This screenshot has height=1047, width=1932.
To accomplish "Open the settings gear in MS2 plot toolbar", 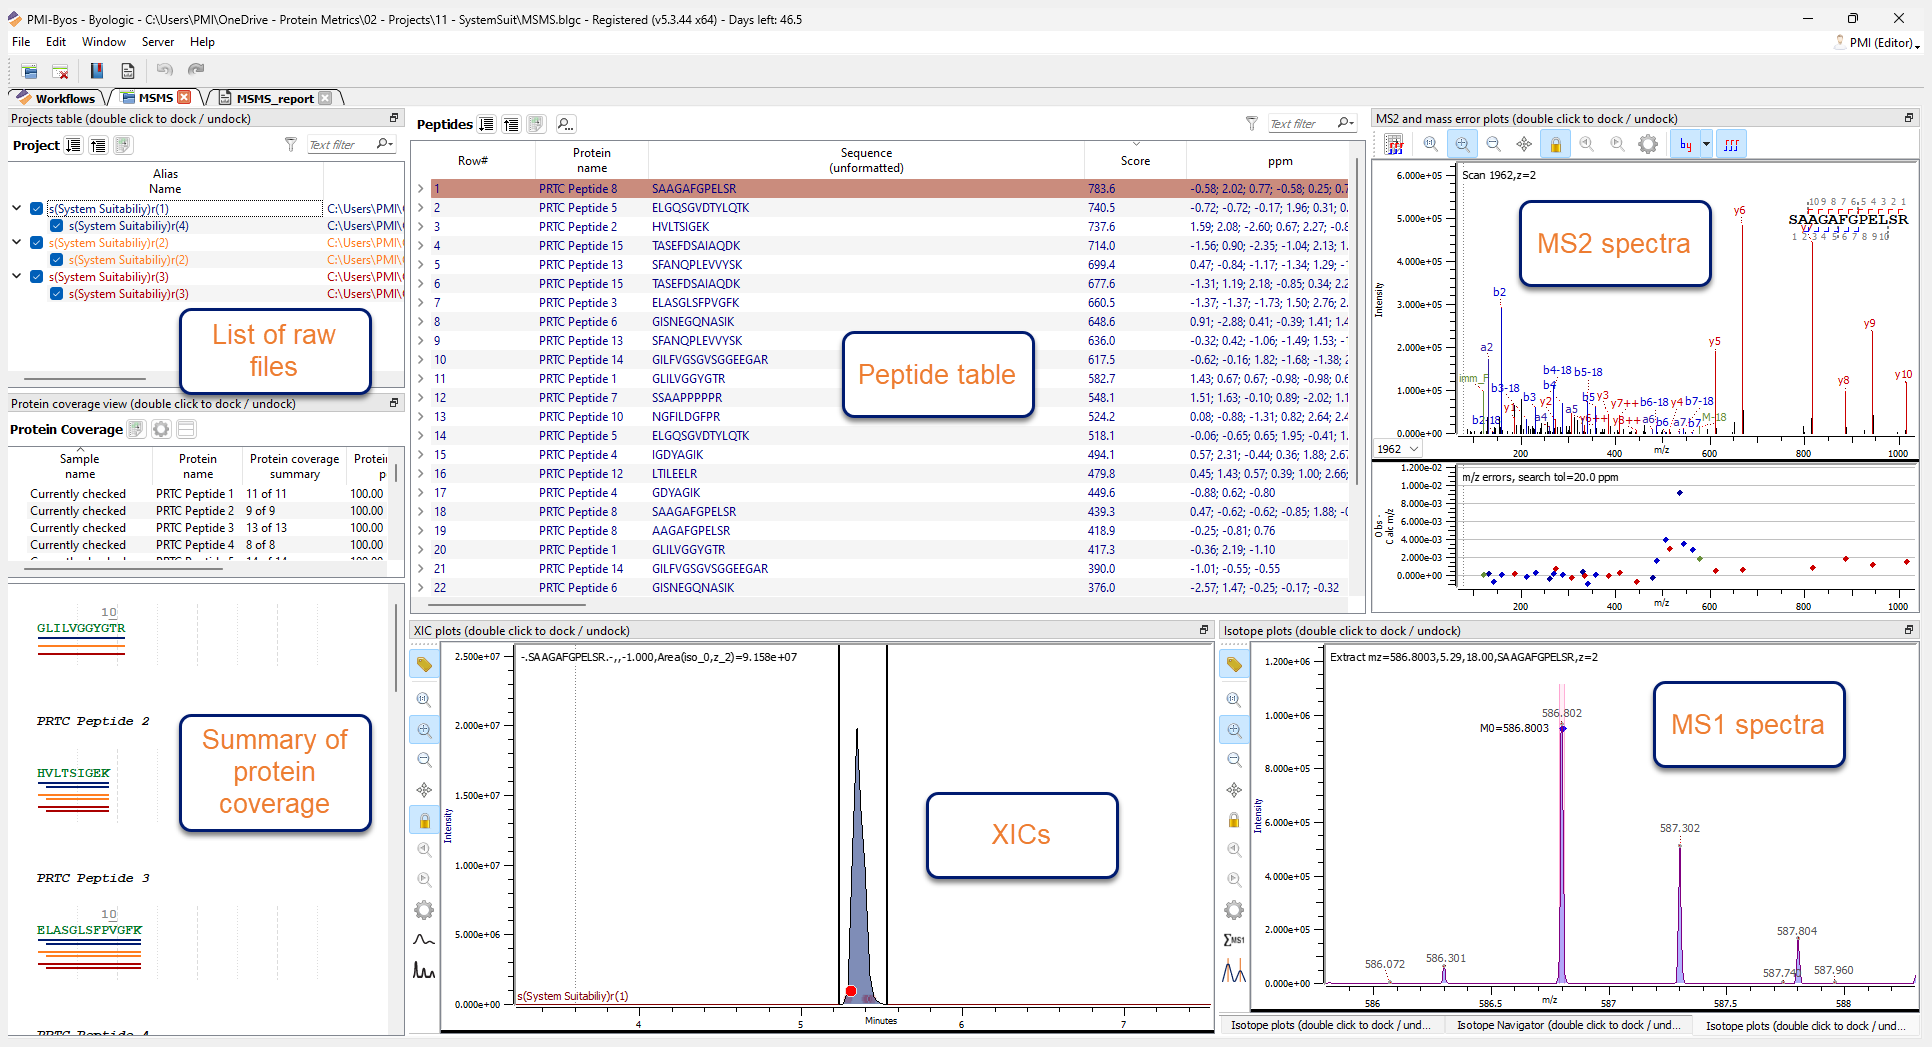I will [x=1648, y=143].
